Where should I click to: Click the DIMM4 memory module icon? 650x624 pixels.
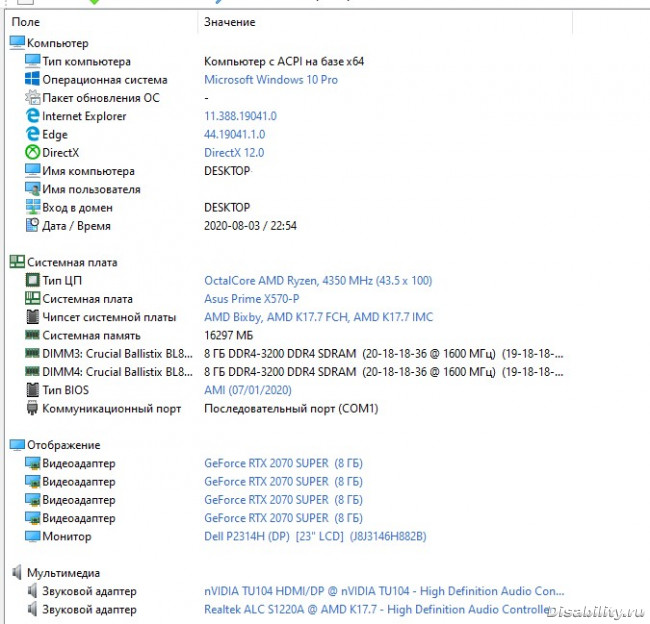point(32,371)
